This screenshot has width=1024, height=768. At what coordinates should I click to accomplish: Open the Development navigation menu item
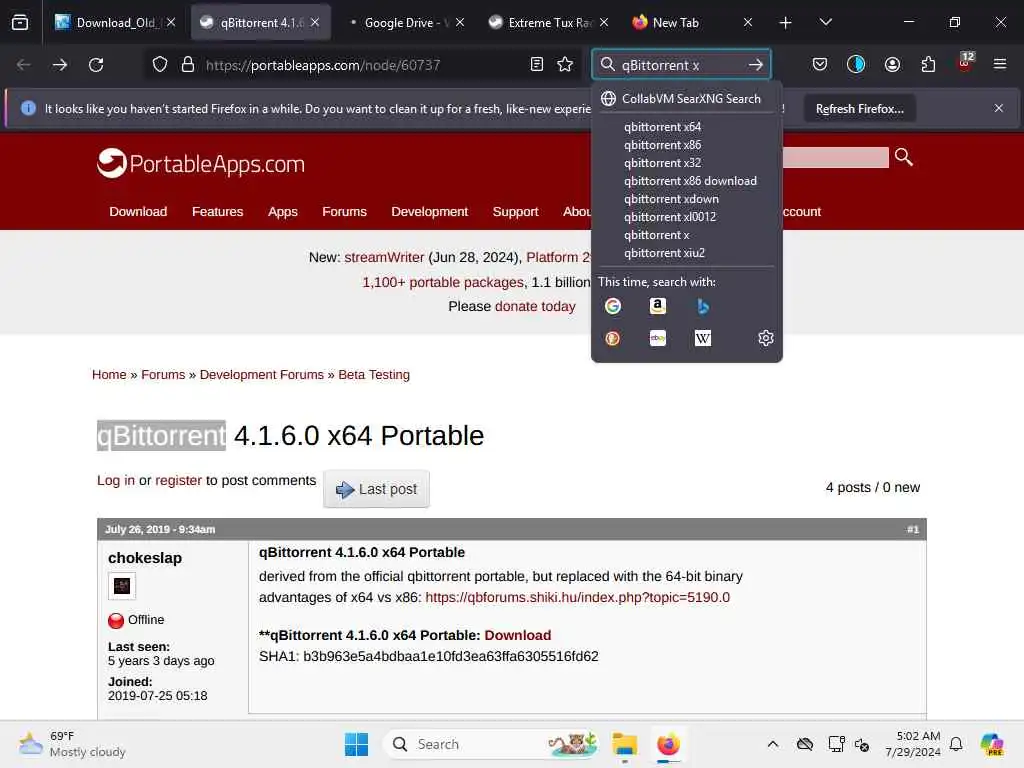click(x=430, y=212)
